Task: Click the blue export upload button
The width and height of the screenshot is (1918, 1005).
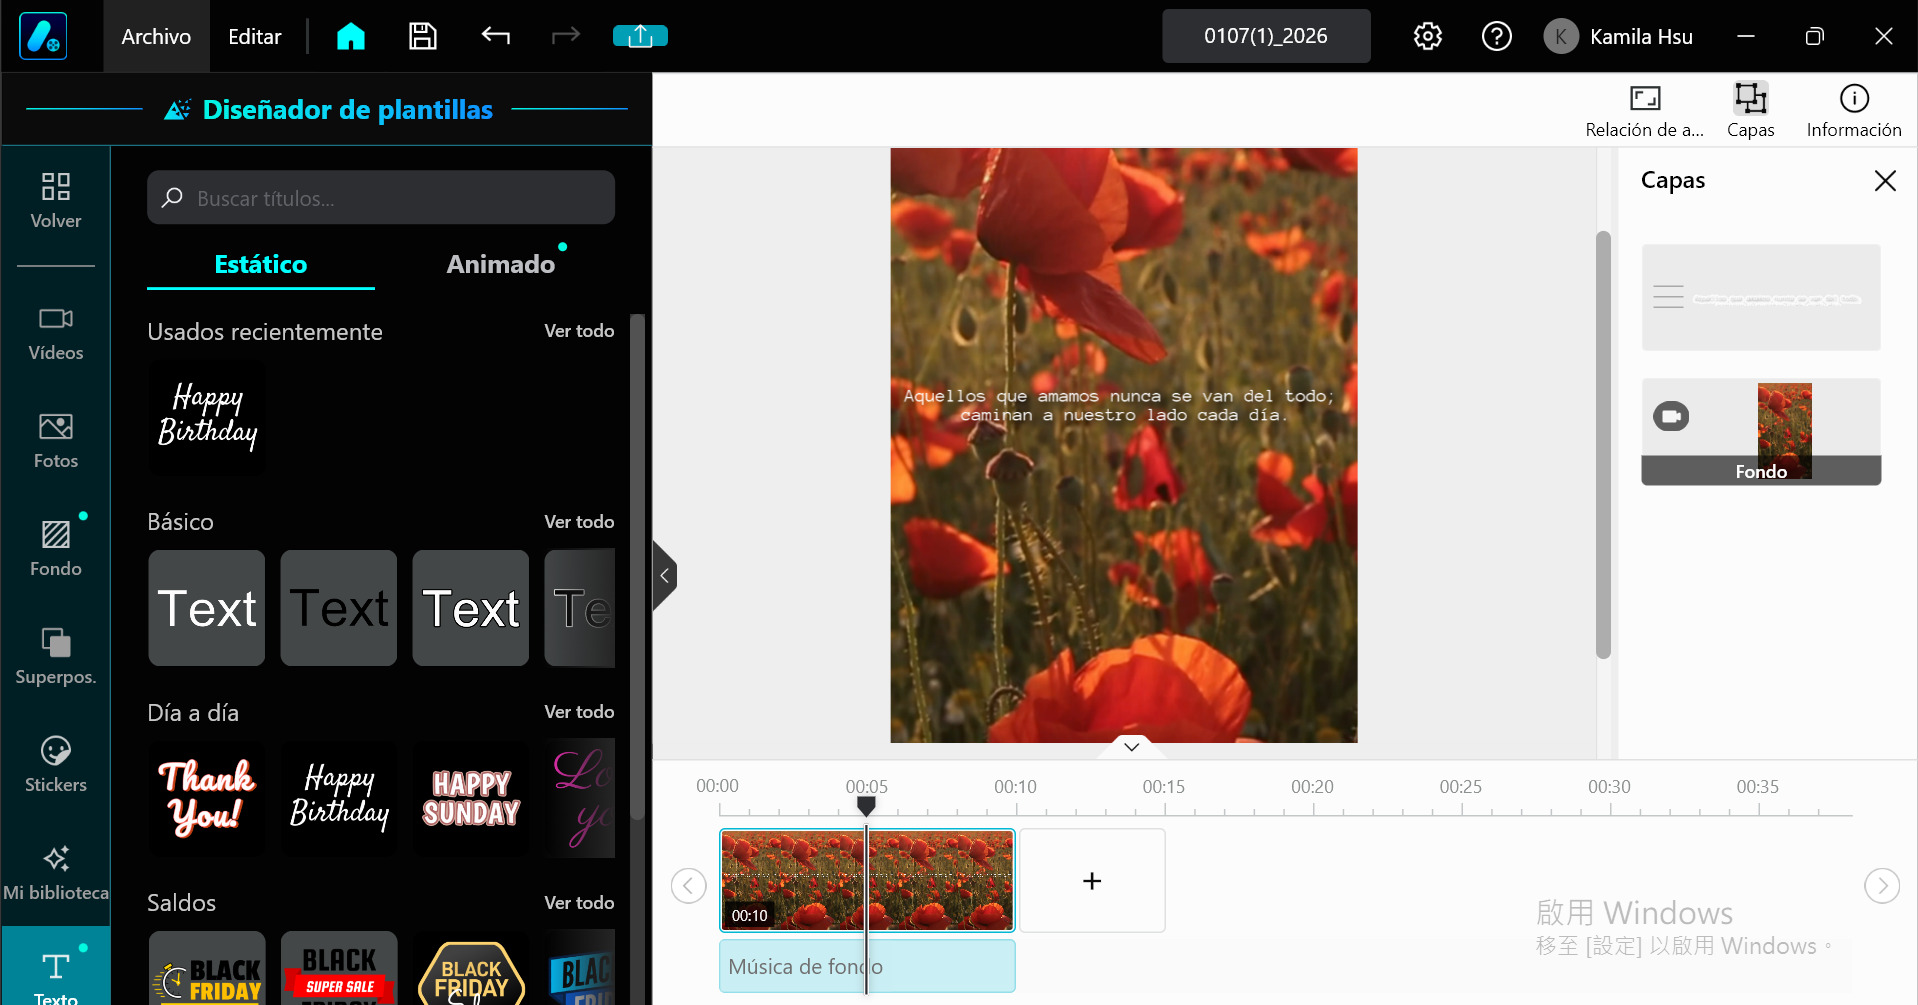Action: tap(640, 37)
